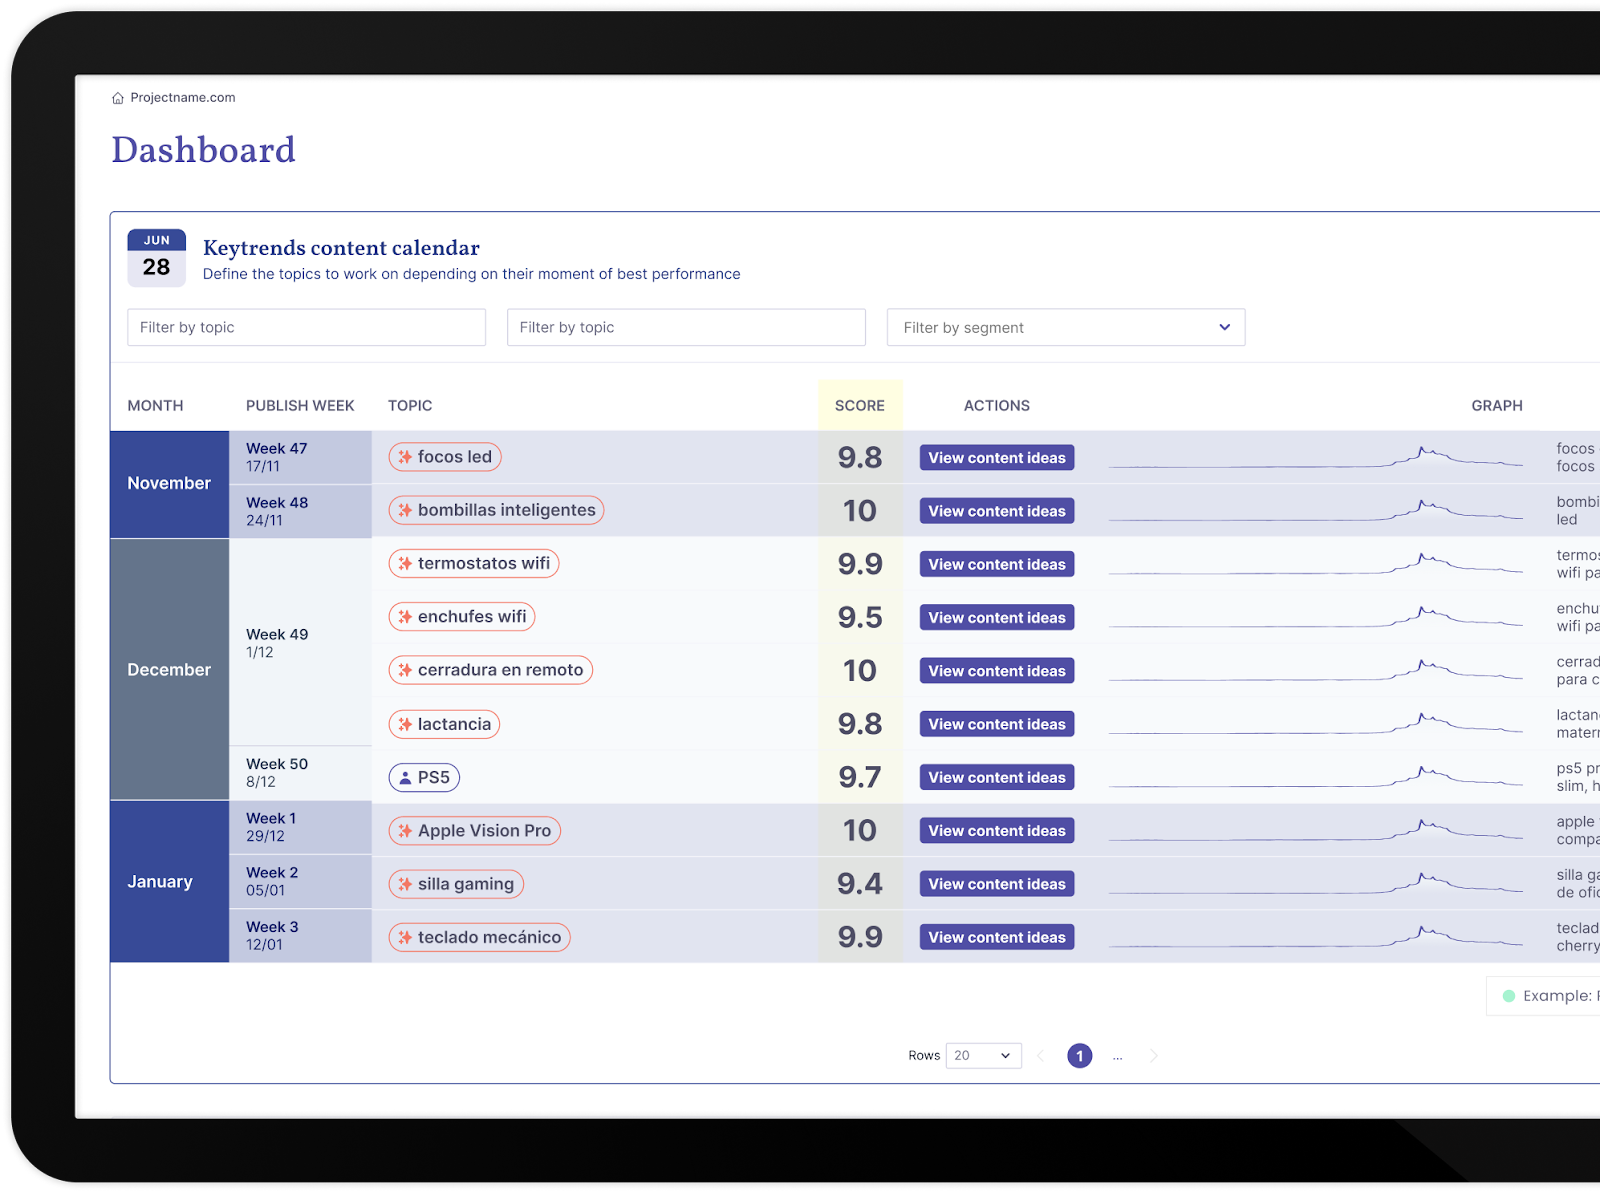Click the Week 50 8/12 cell

tap(300, 773)
